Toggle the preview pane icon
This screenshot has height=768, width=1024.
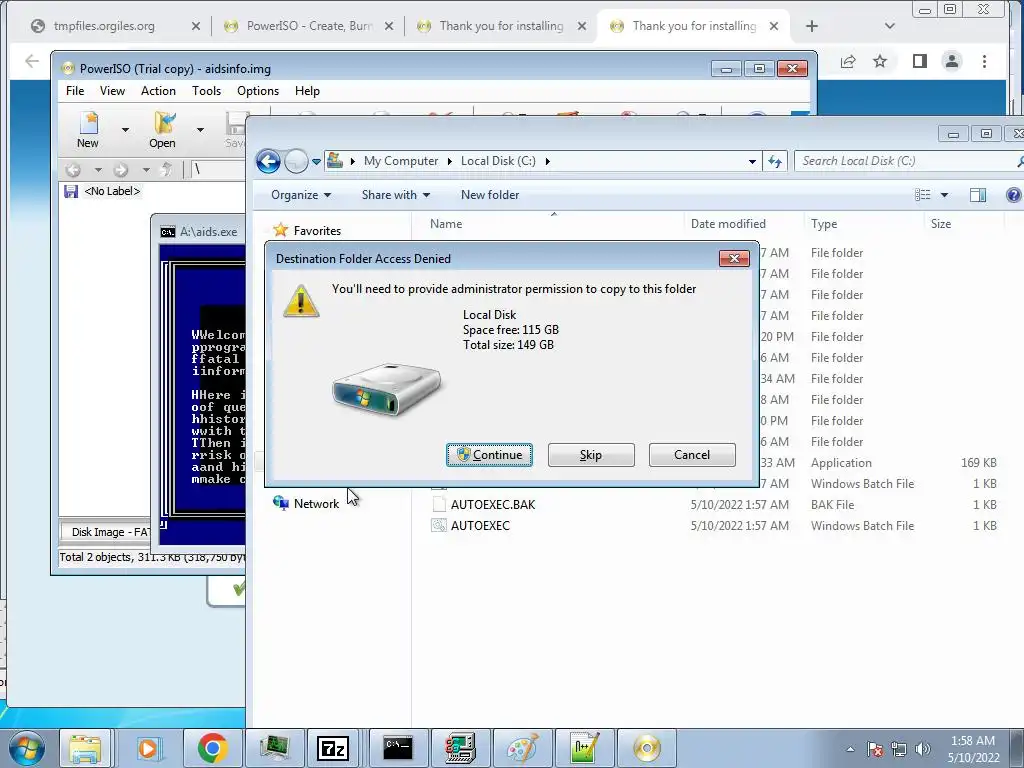click(x=978, y=195)
